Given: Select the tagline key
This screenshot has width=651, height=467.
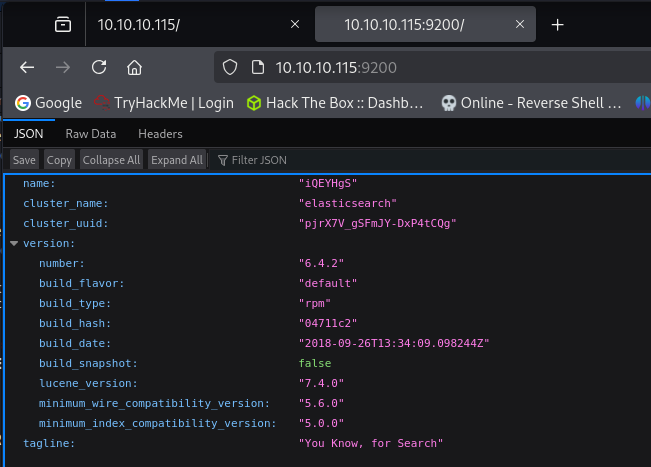Looking at the screenshot, I should [49, 443].
